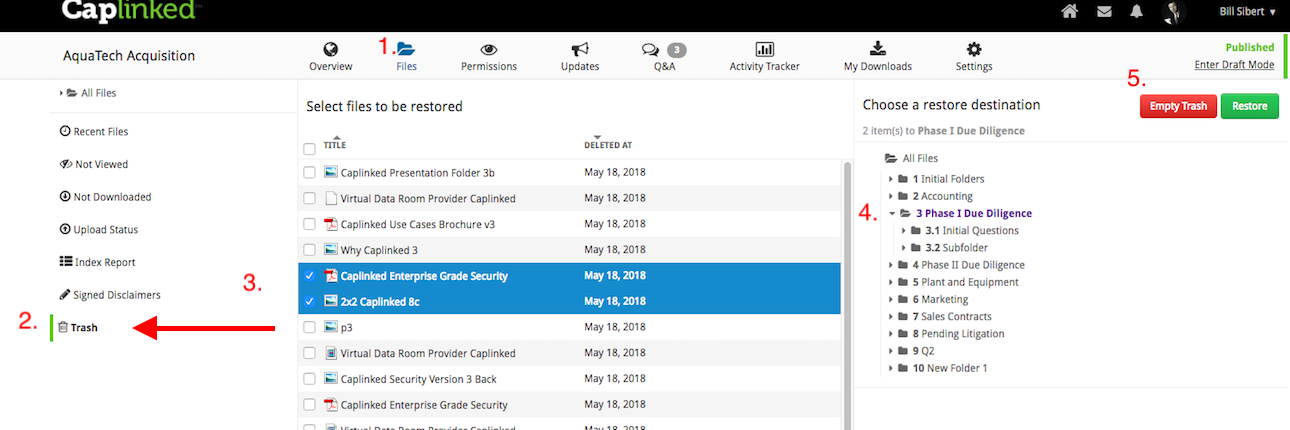Click image icon of Security Version 3 Back

pyautogui.click(x=331, y=379)
